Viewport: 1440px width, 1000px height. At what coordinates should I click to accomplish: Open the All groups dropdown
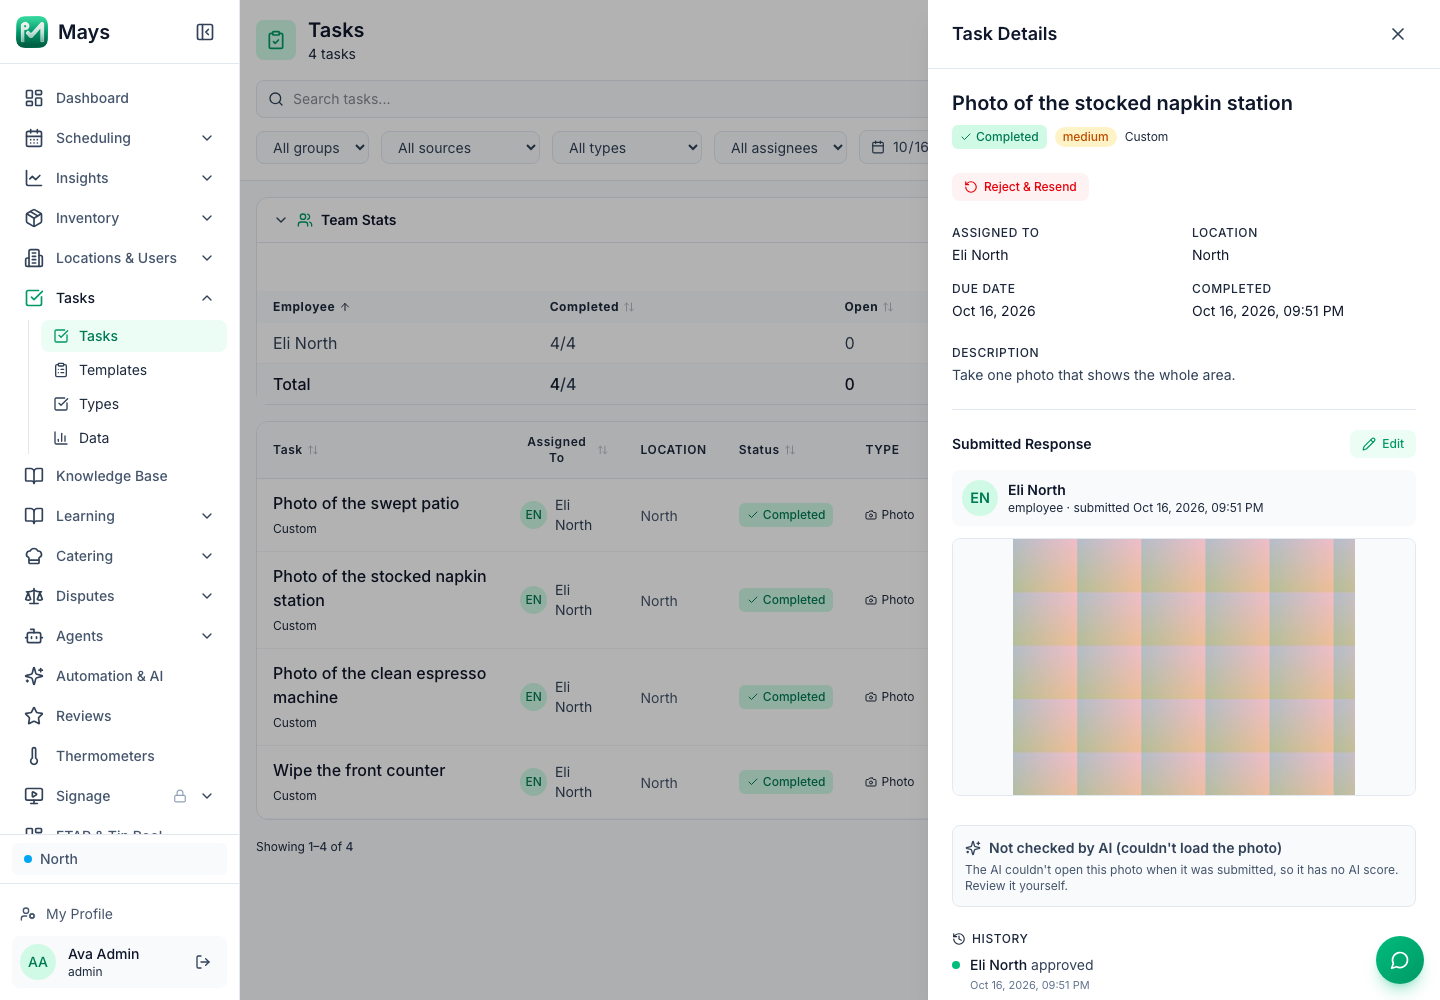click(x=313, y=148)
